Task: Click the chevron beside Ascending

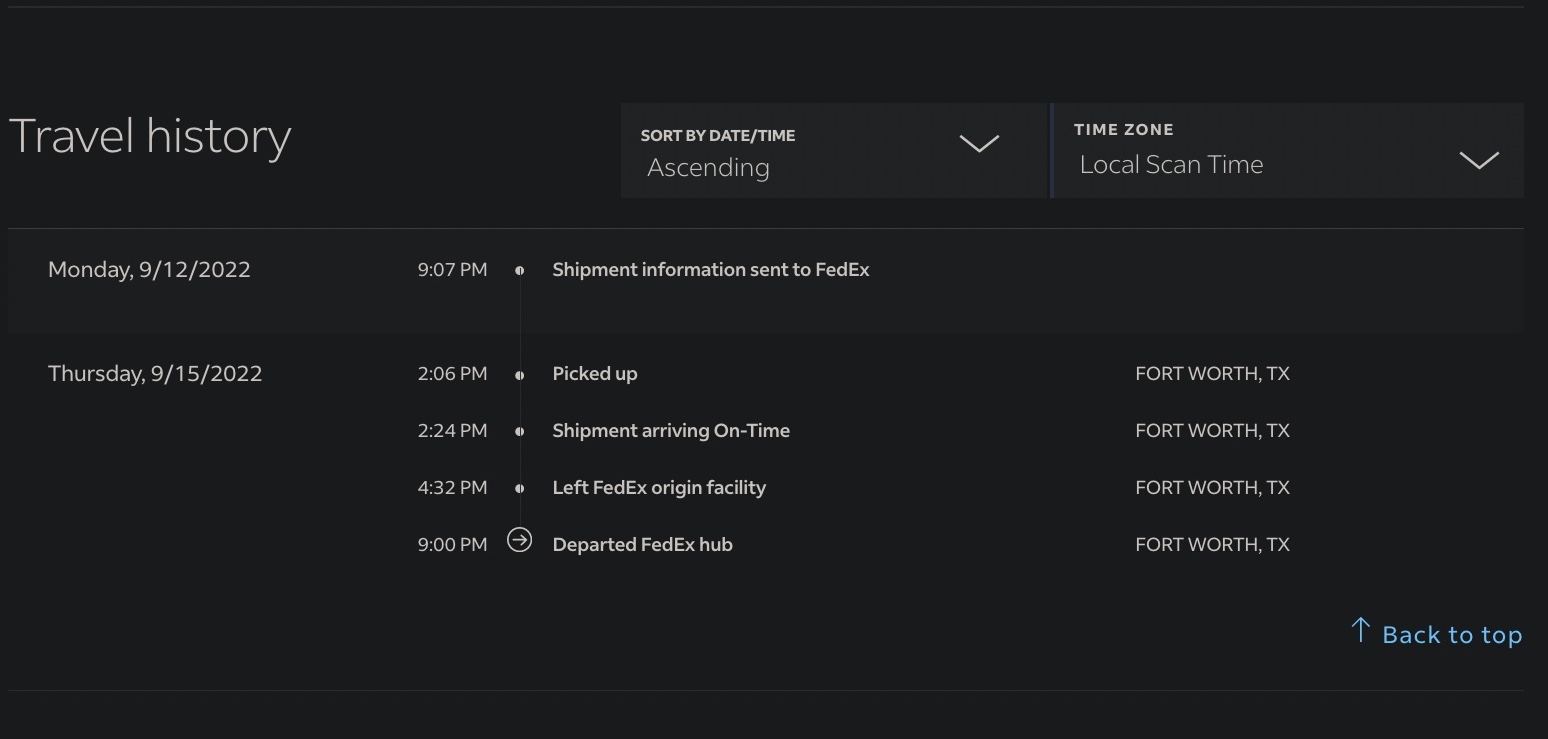Action: (979, 144)
